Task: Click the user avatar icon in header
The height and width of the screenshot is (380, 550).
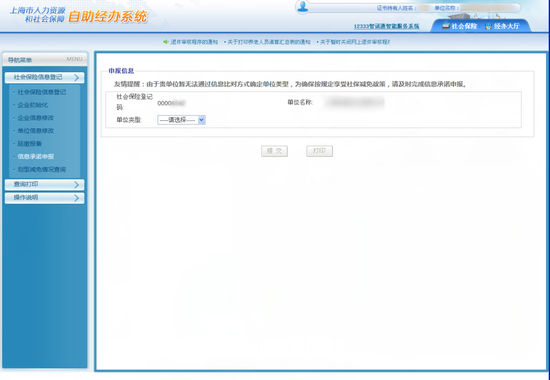Action: [302, 7]
